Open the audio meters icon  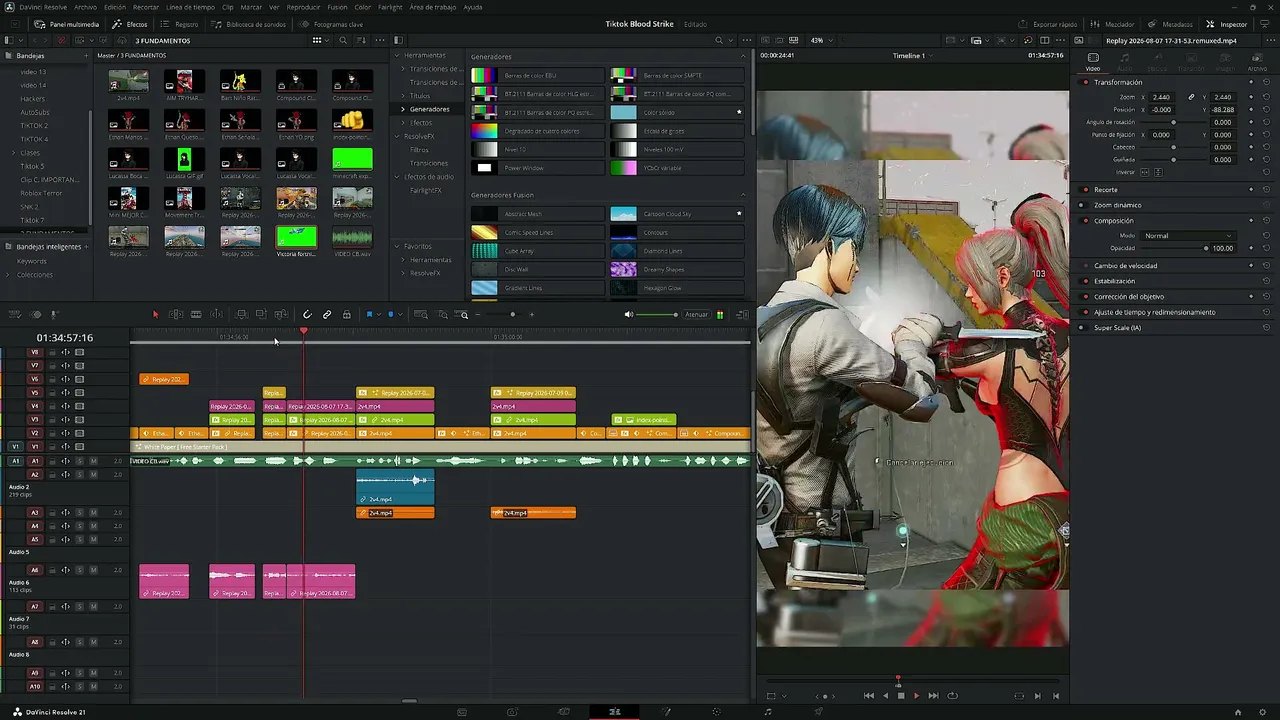coord(720,315)
